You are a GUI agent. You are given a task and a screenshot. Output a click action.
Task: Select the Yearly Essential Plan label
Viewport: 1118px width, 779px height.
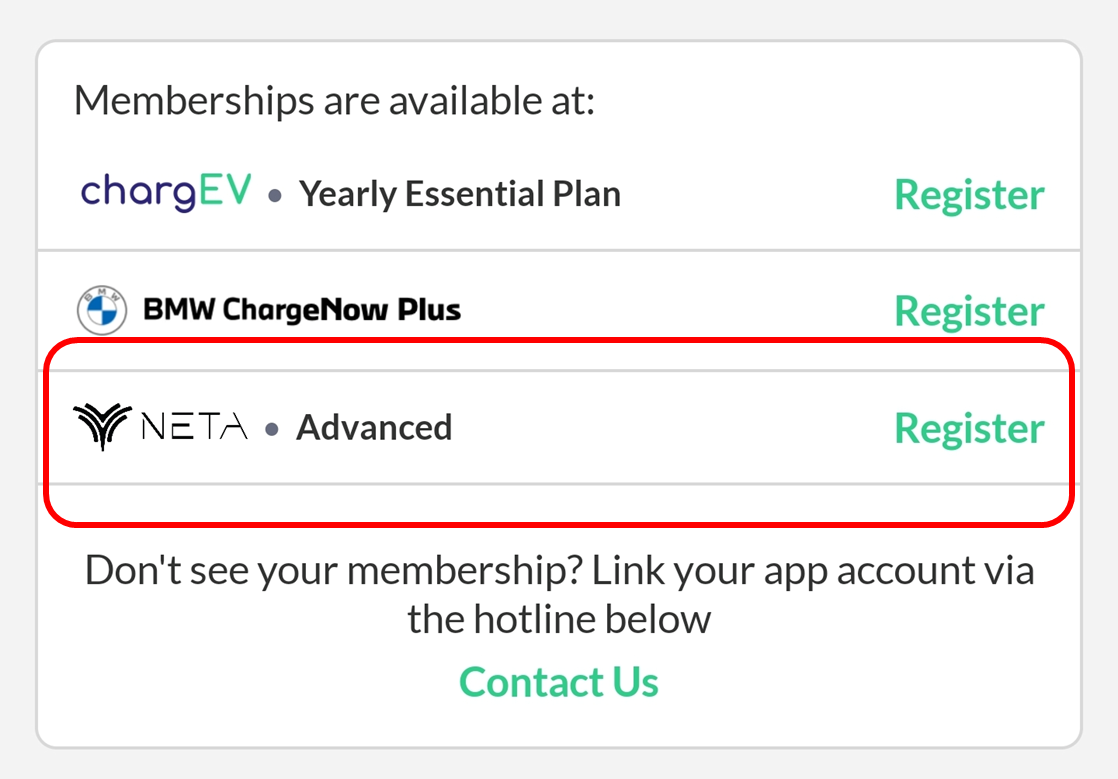pos(460,194)
